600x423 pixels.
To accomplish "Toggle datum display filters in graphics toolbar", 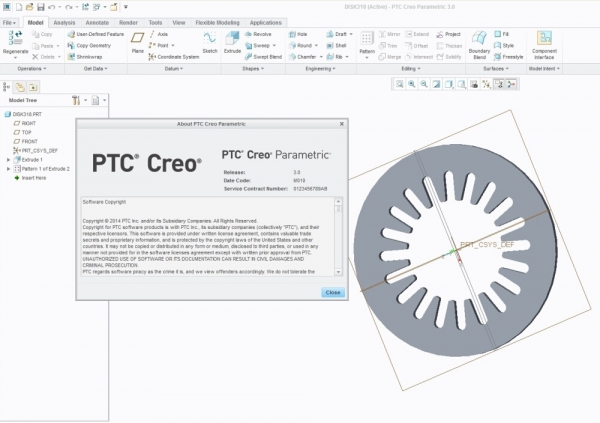I will [486, 84].
